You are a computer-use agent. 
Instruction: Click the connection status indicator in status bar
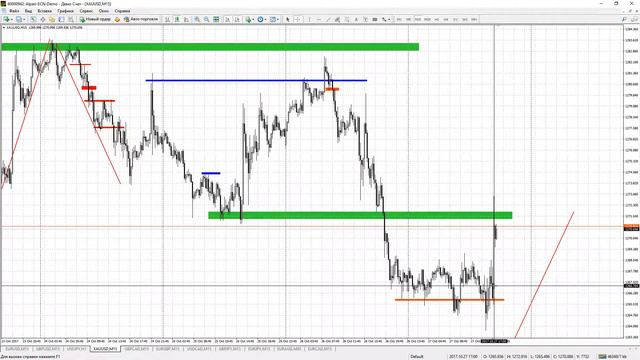click(x=613, y=356)
